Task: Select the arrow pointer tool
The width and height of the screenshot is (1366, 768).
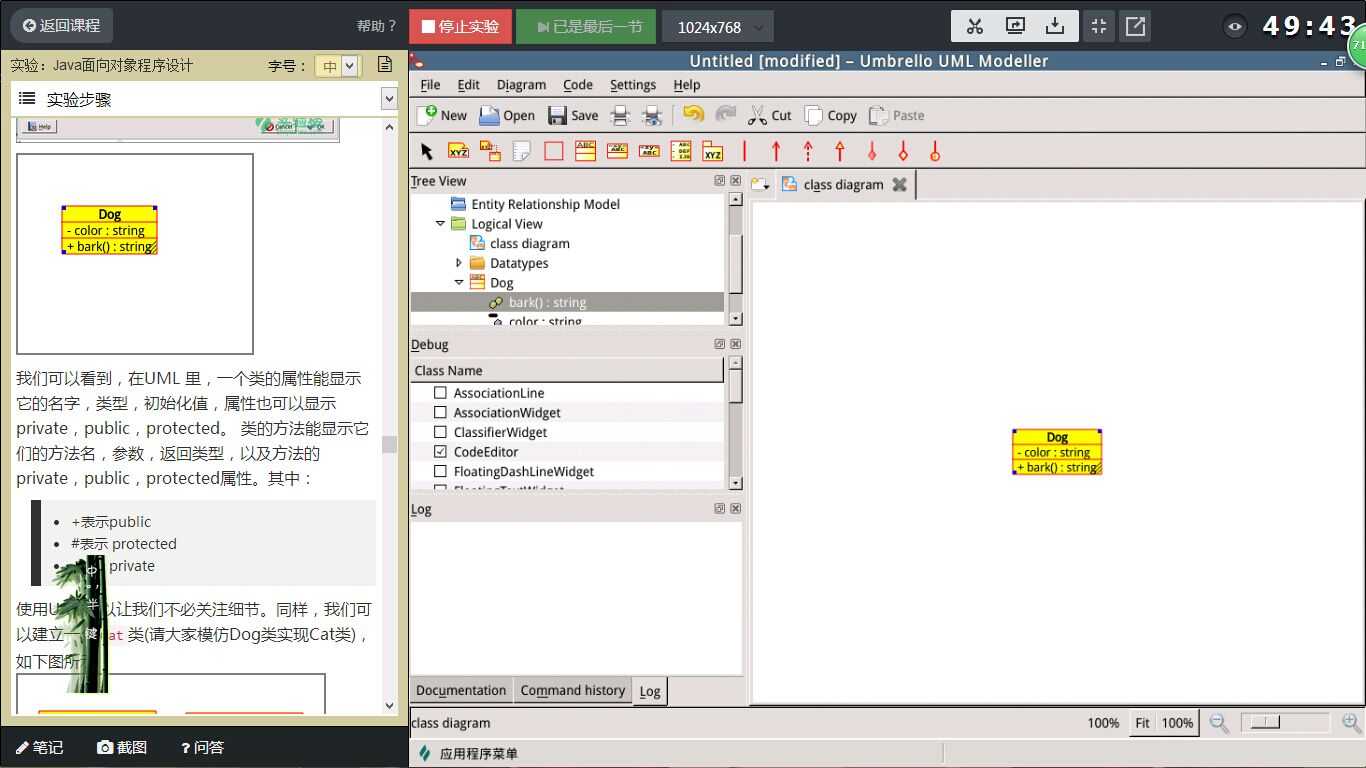Action: 427,151
